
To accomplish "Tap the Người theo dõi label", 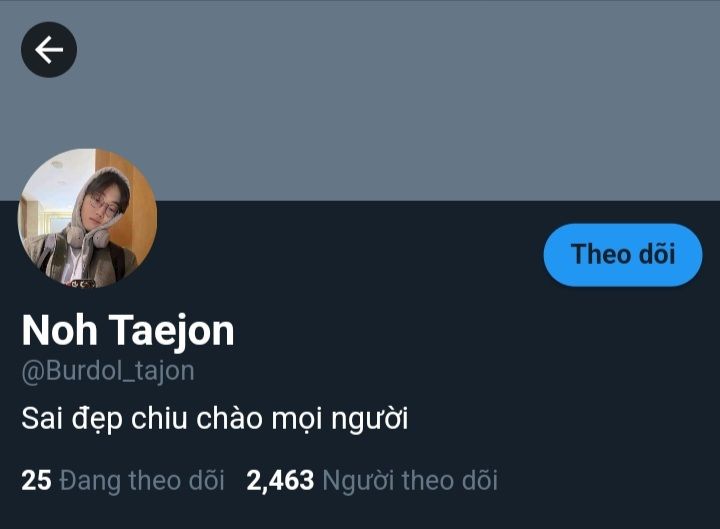I will point(410,480).
